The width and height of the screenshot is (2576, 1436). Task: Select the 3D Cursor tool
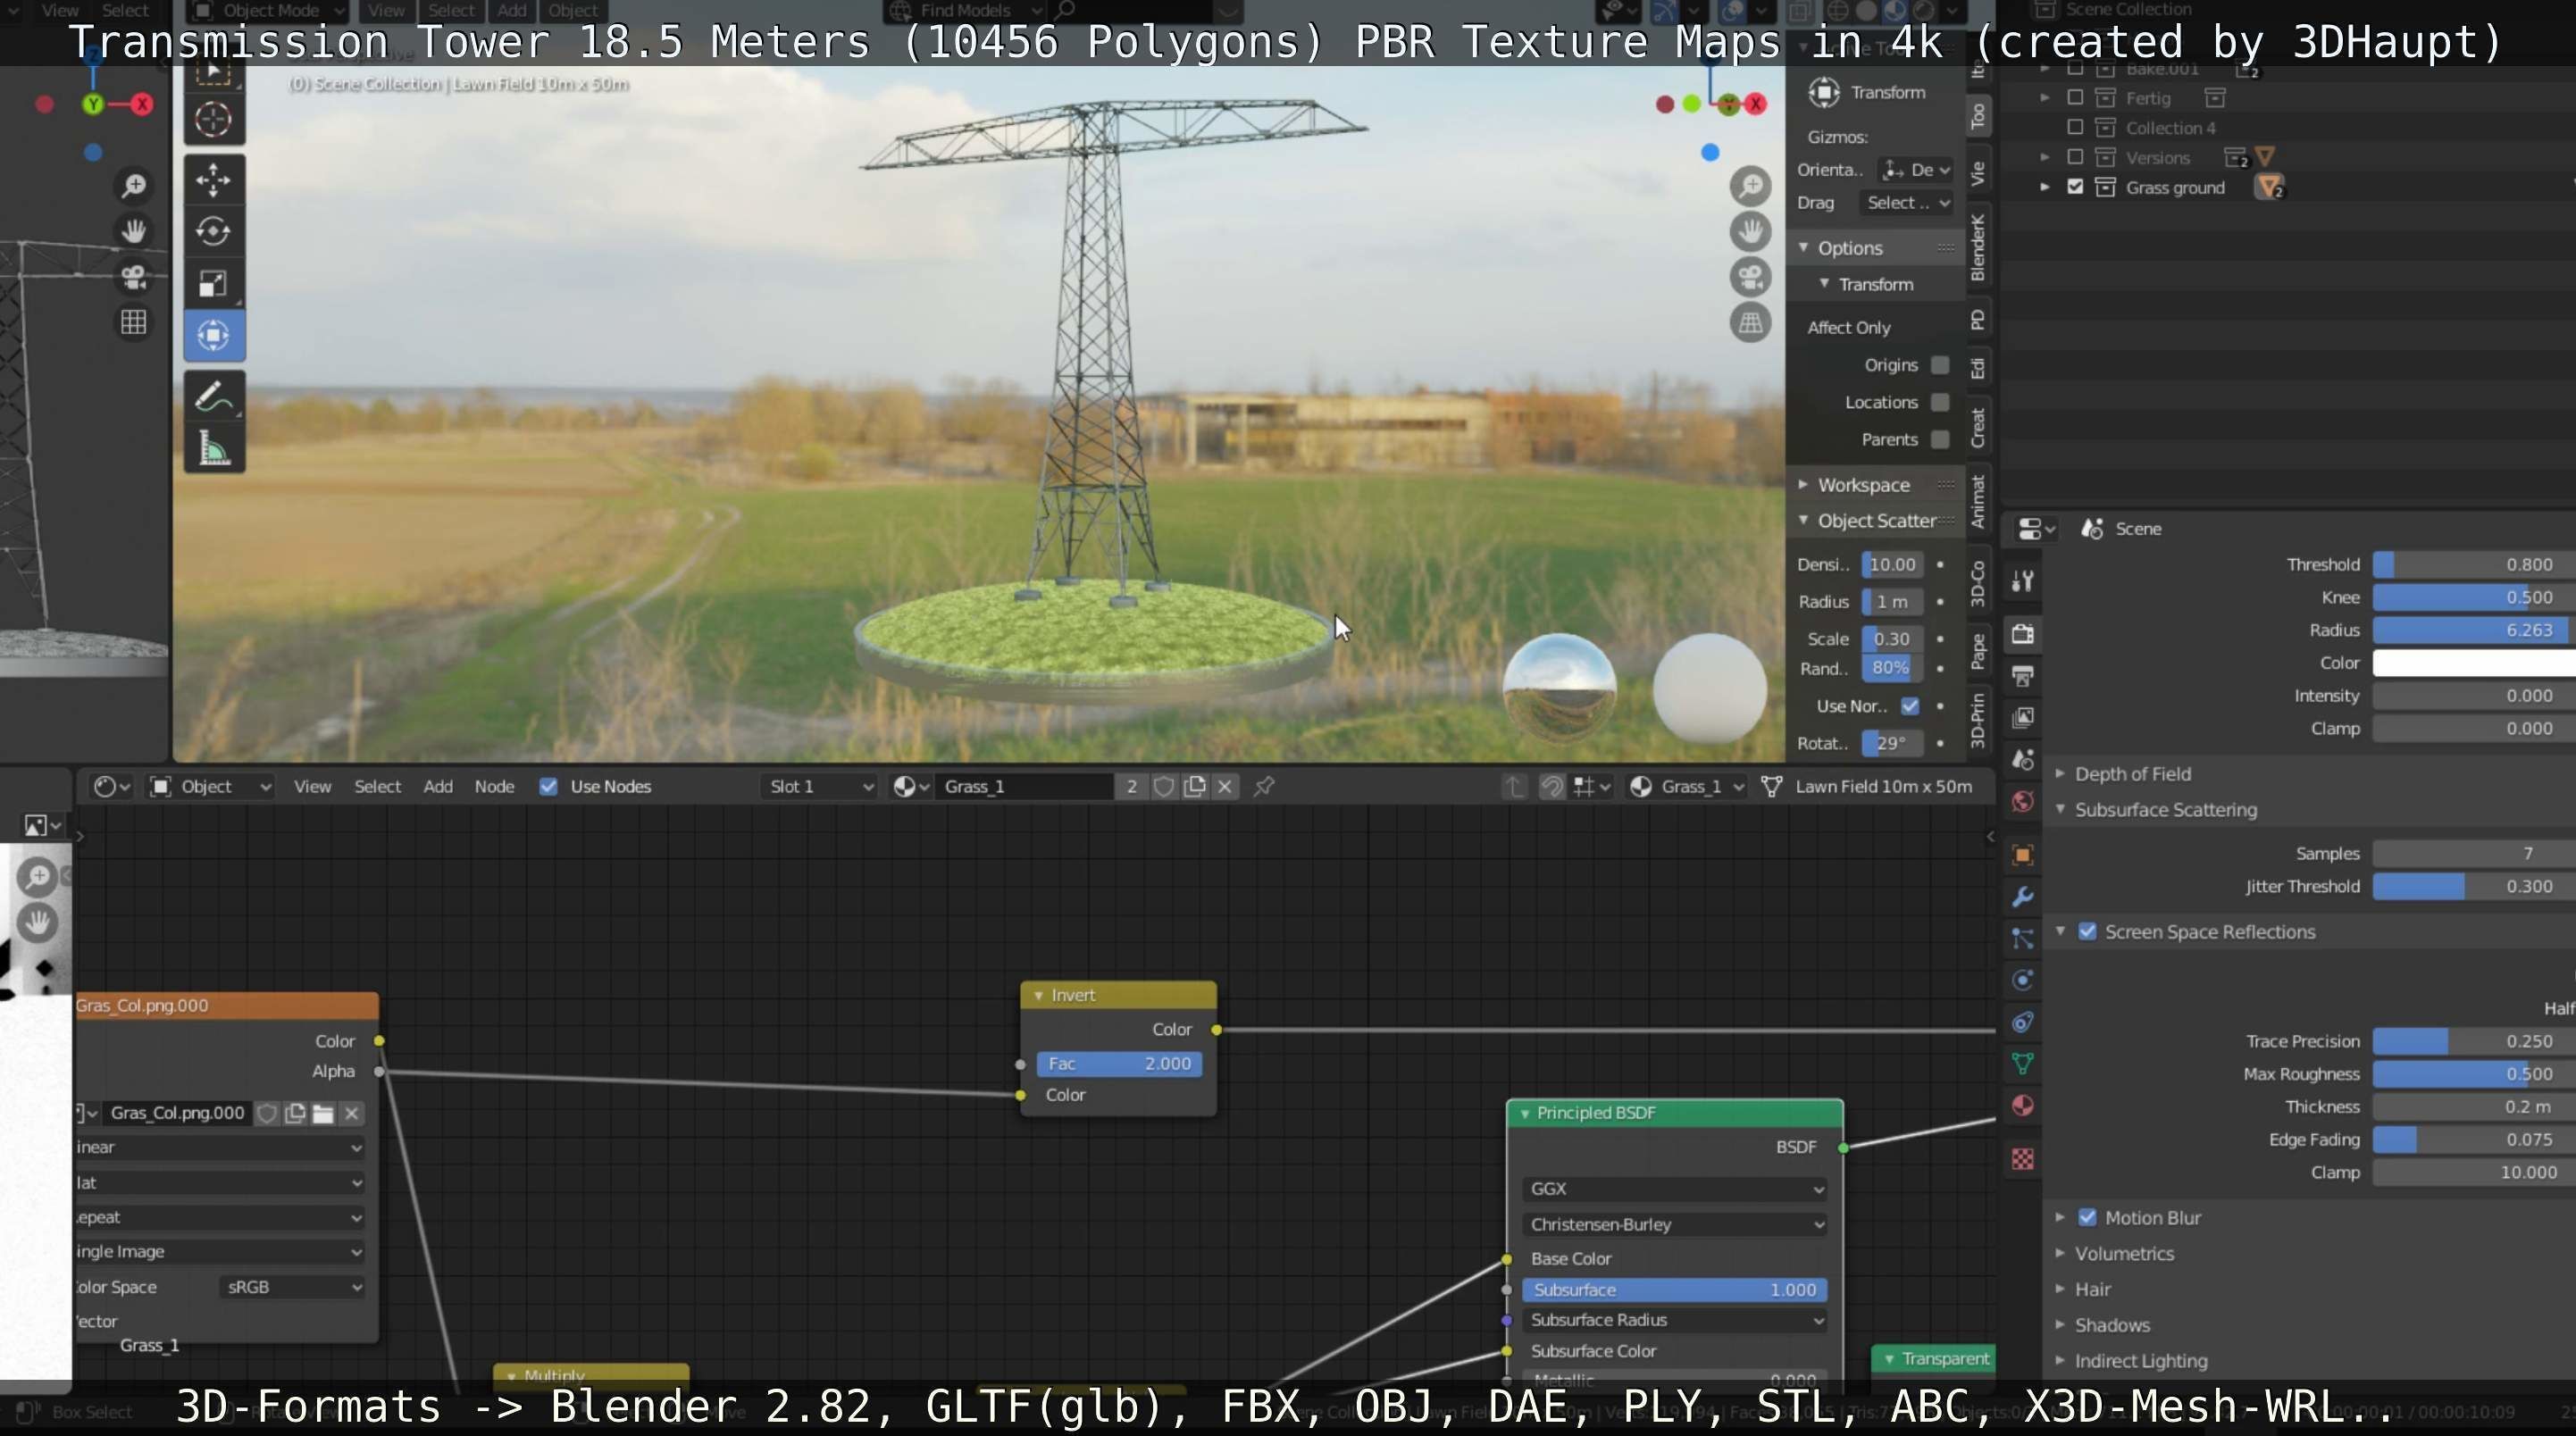(213, 120)
